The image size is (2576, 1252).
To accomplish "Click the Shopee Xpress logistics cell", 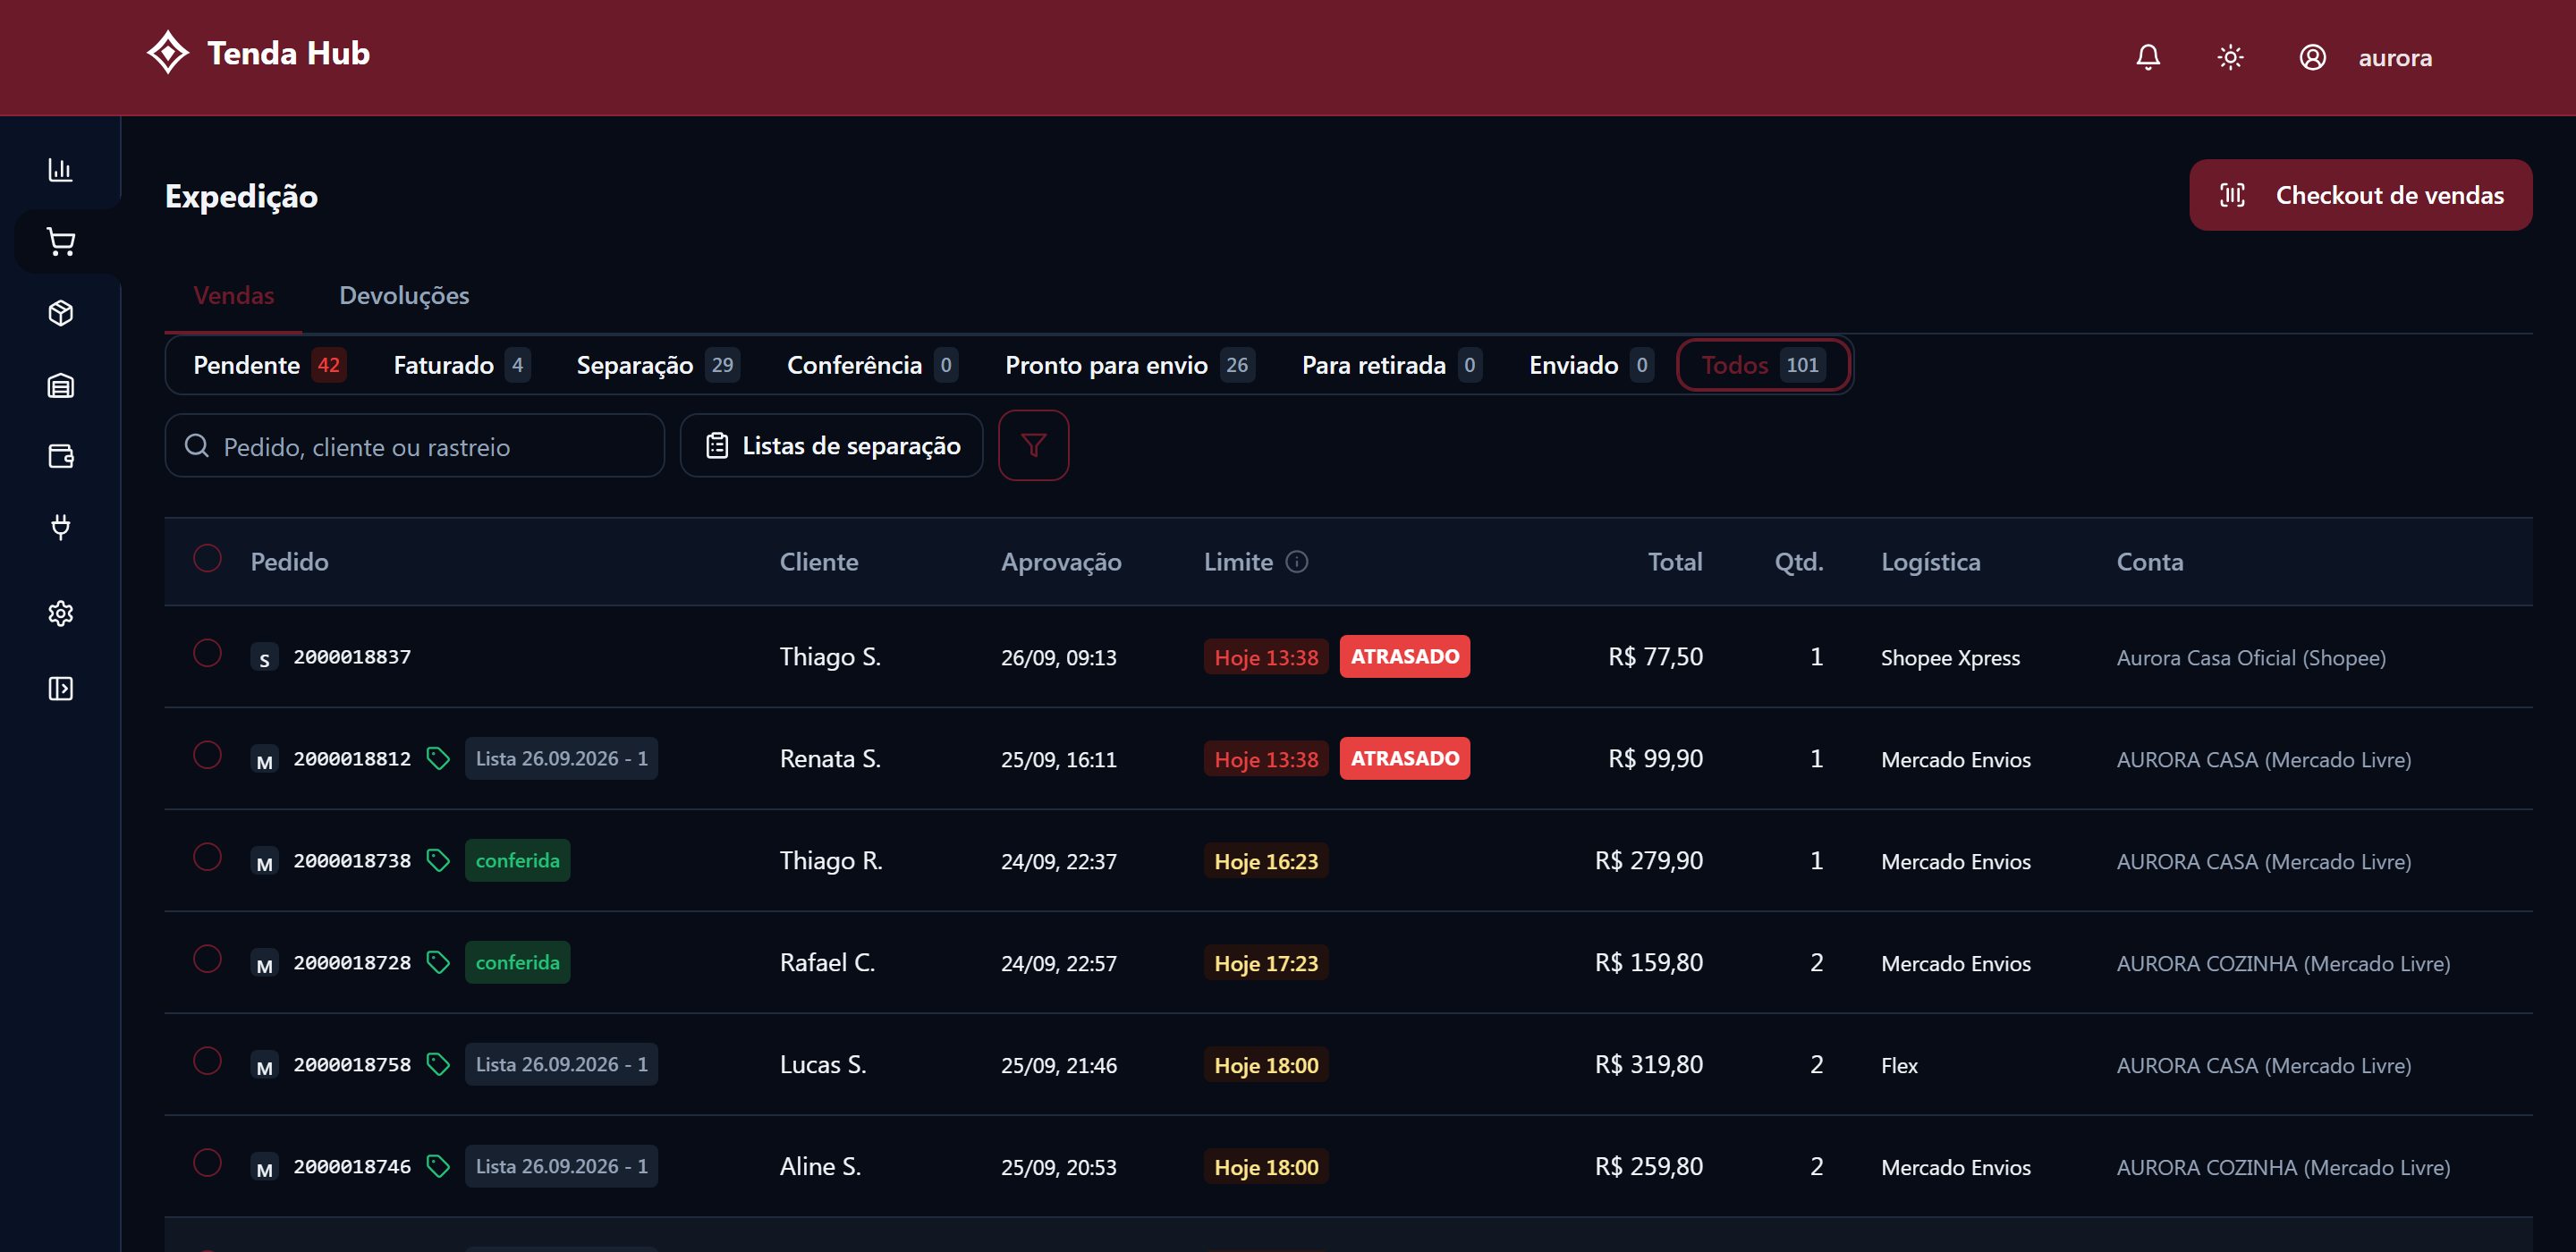I will coord(1950,658).
